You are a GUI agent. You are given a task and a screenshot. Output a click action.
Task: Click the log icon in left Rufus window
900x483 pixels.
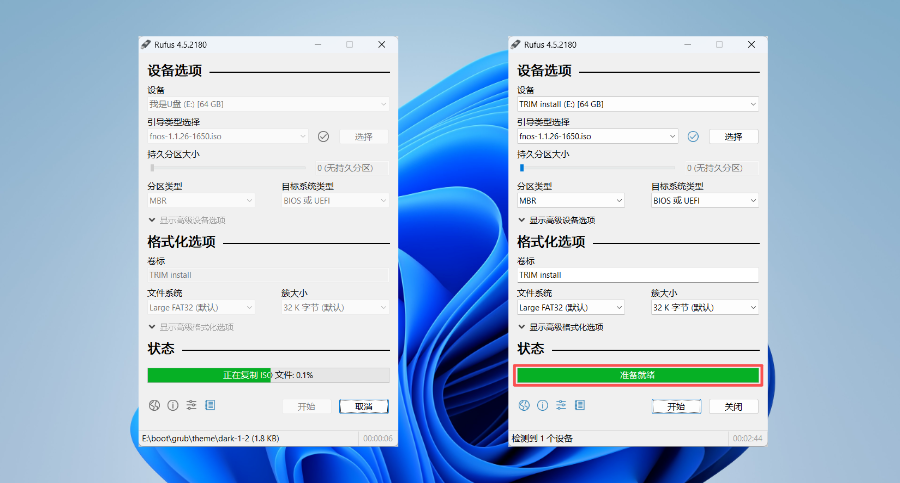coord(210,405)
